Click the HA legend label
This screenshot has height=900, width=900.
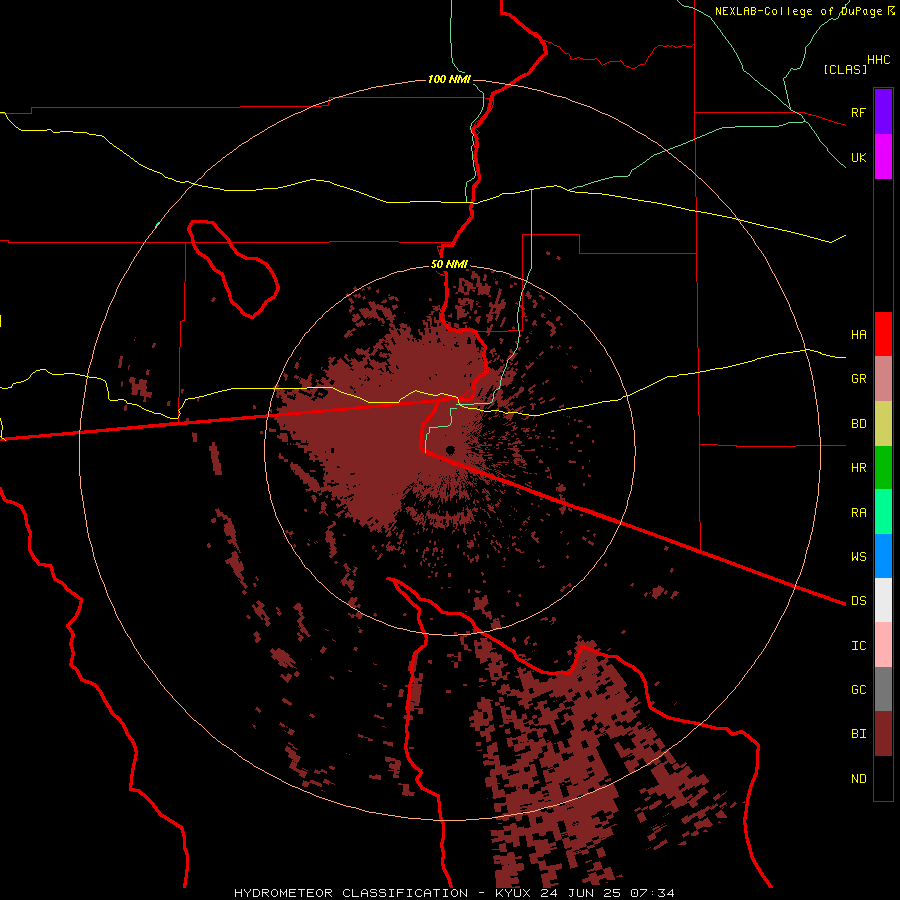(x=858, y=334)
